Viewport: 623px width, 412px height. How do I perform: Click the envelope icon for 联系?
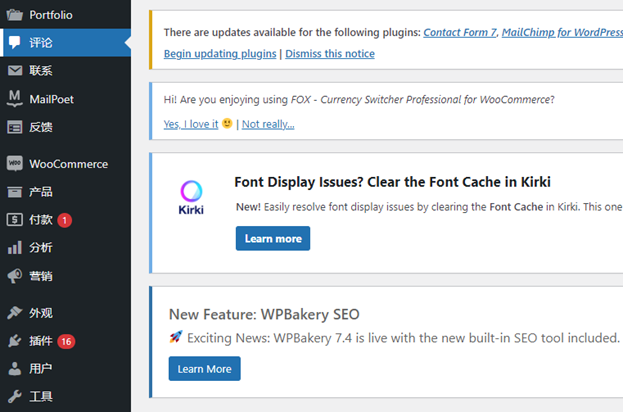[x=15, y=71]
